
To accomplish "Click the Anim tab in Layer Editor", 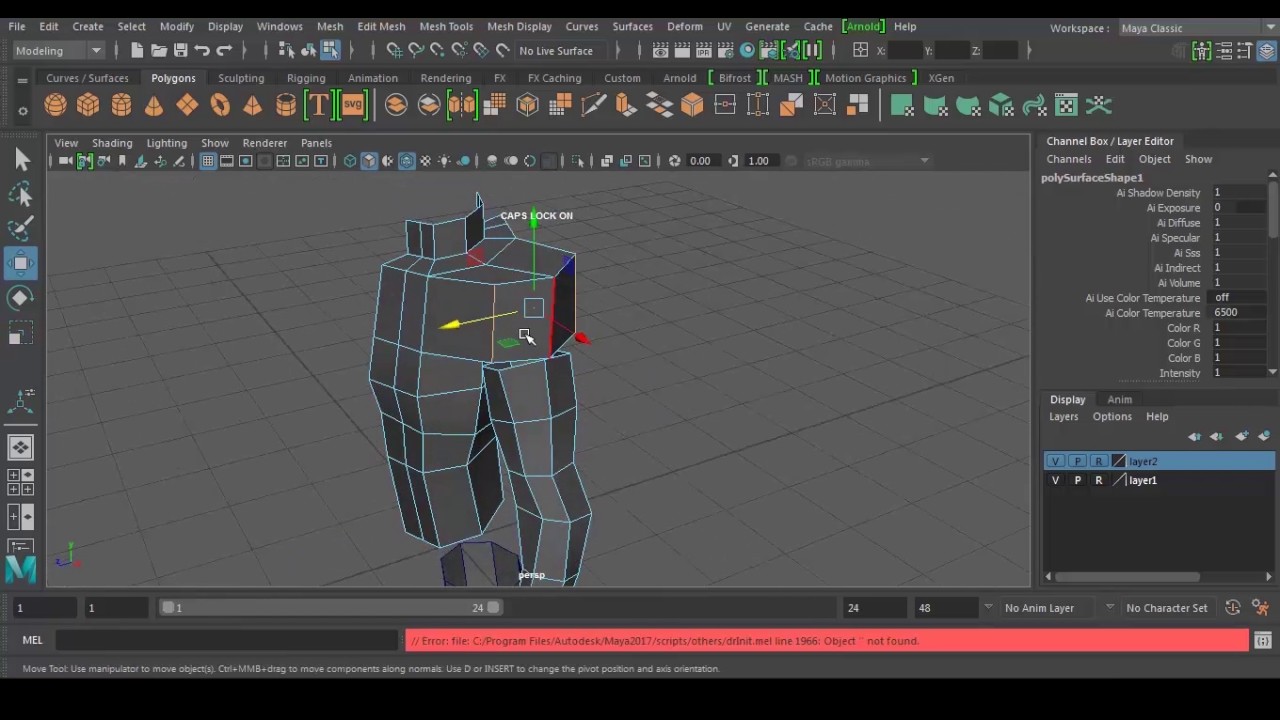I will coord(1119,400).
